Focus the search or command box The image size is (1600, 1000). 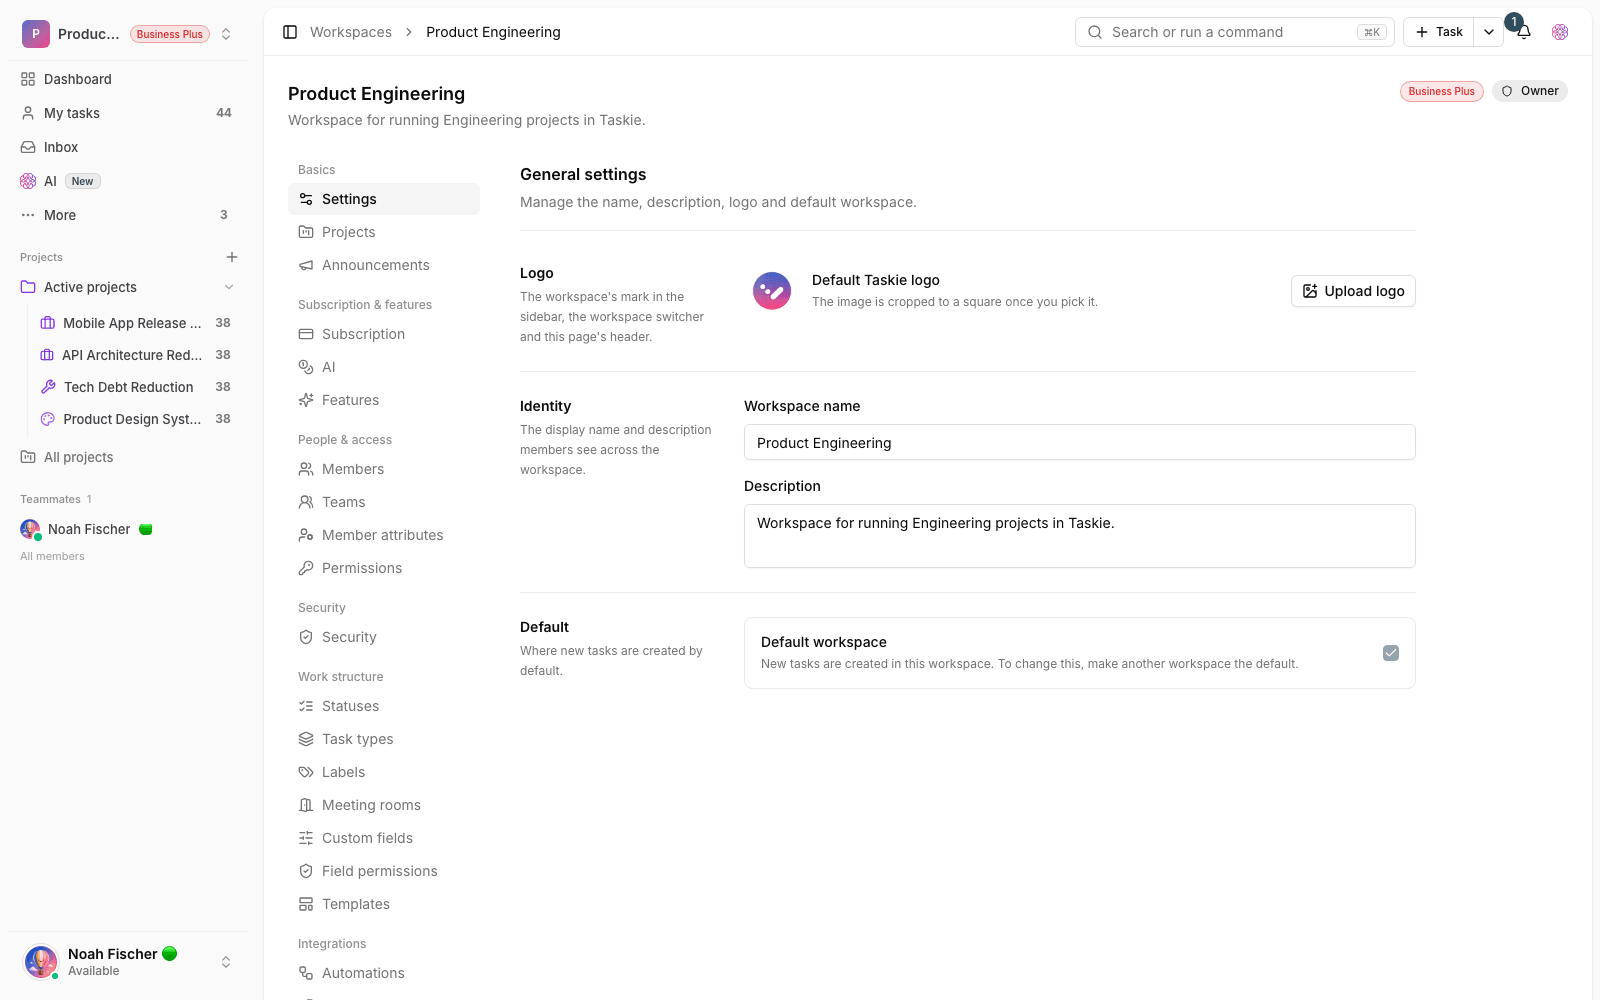point(1235,32)
